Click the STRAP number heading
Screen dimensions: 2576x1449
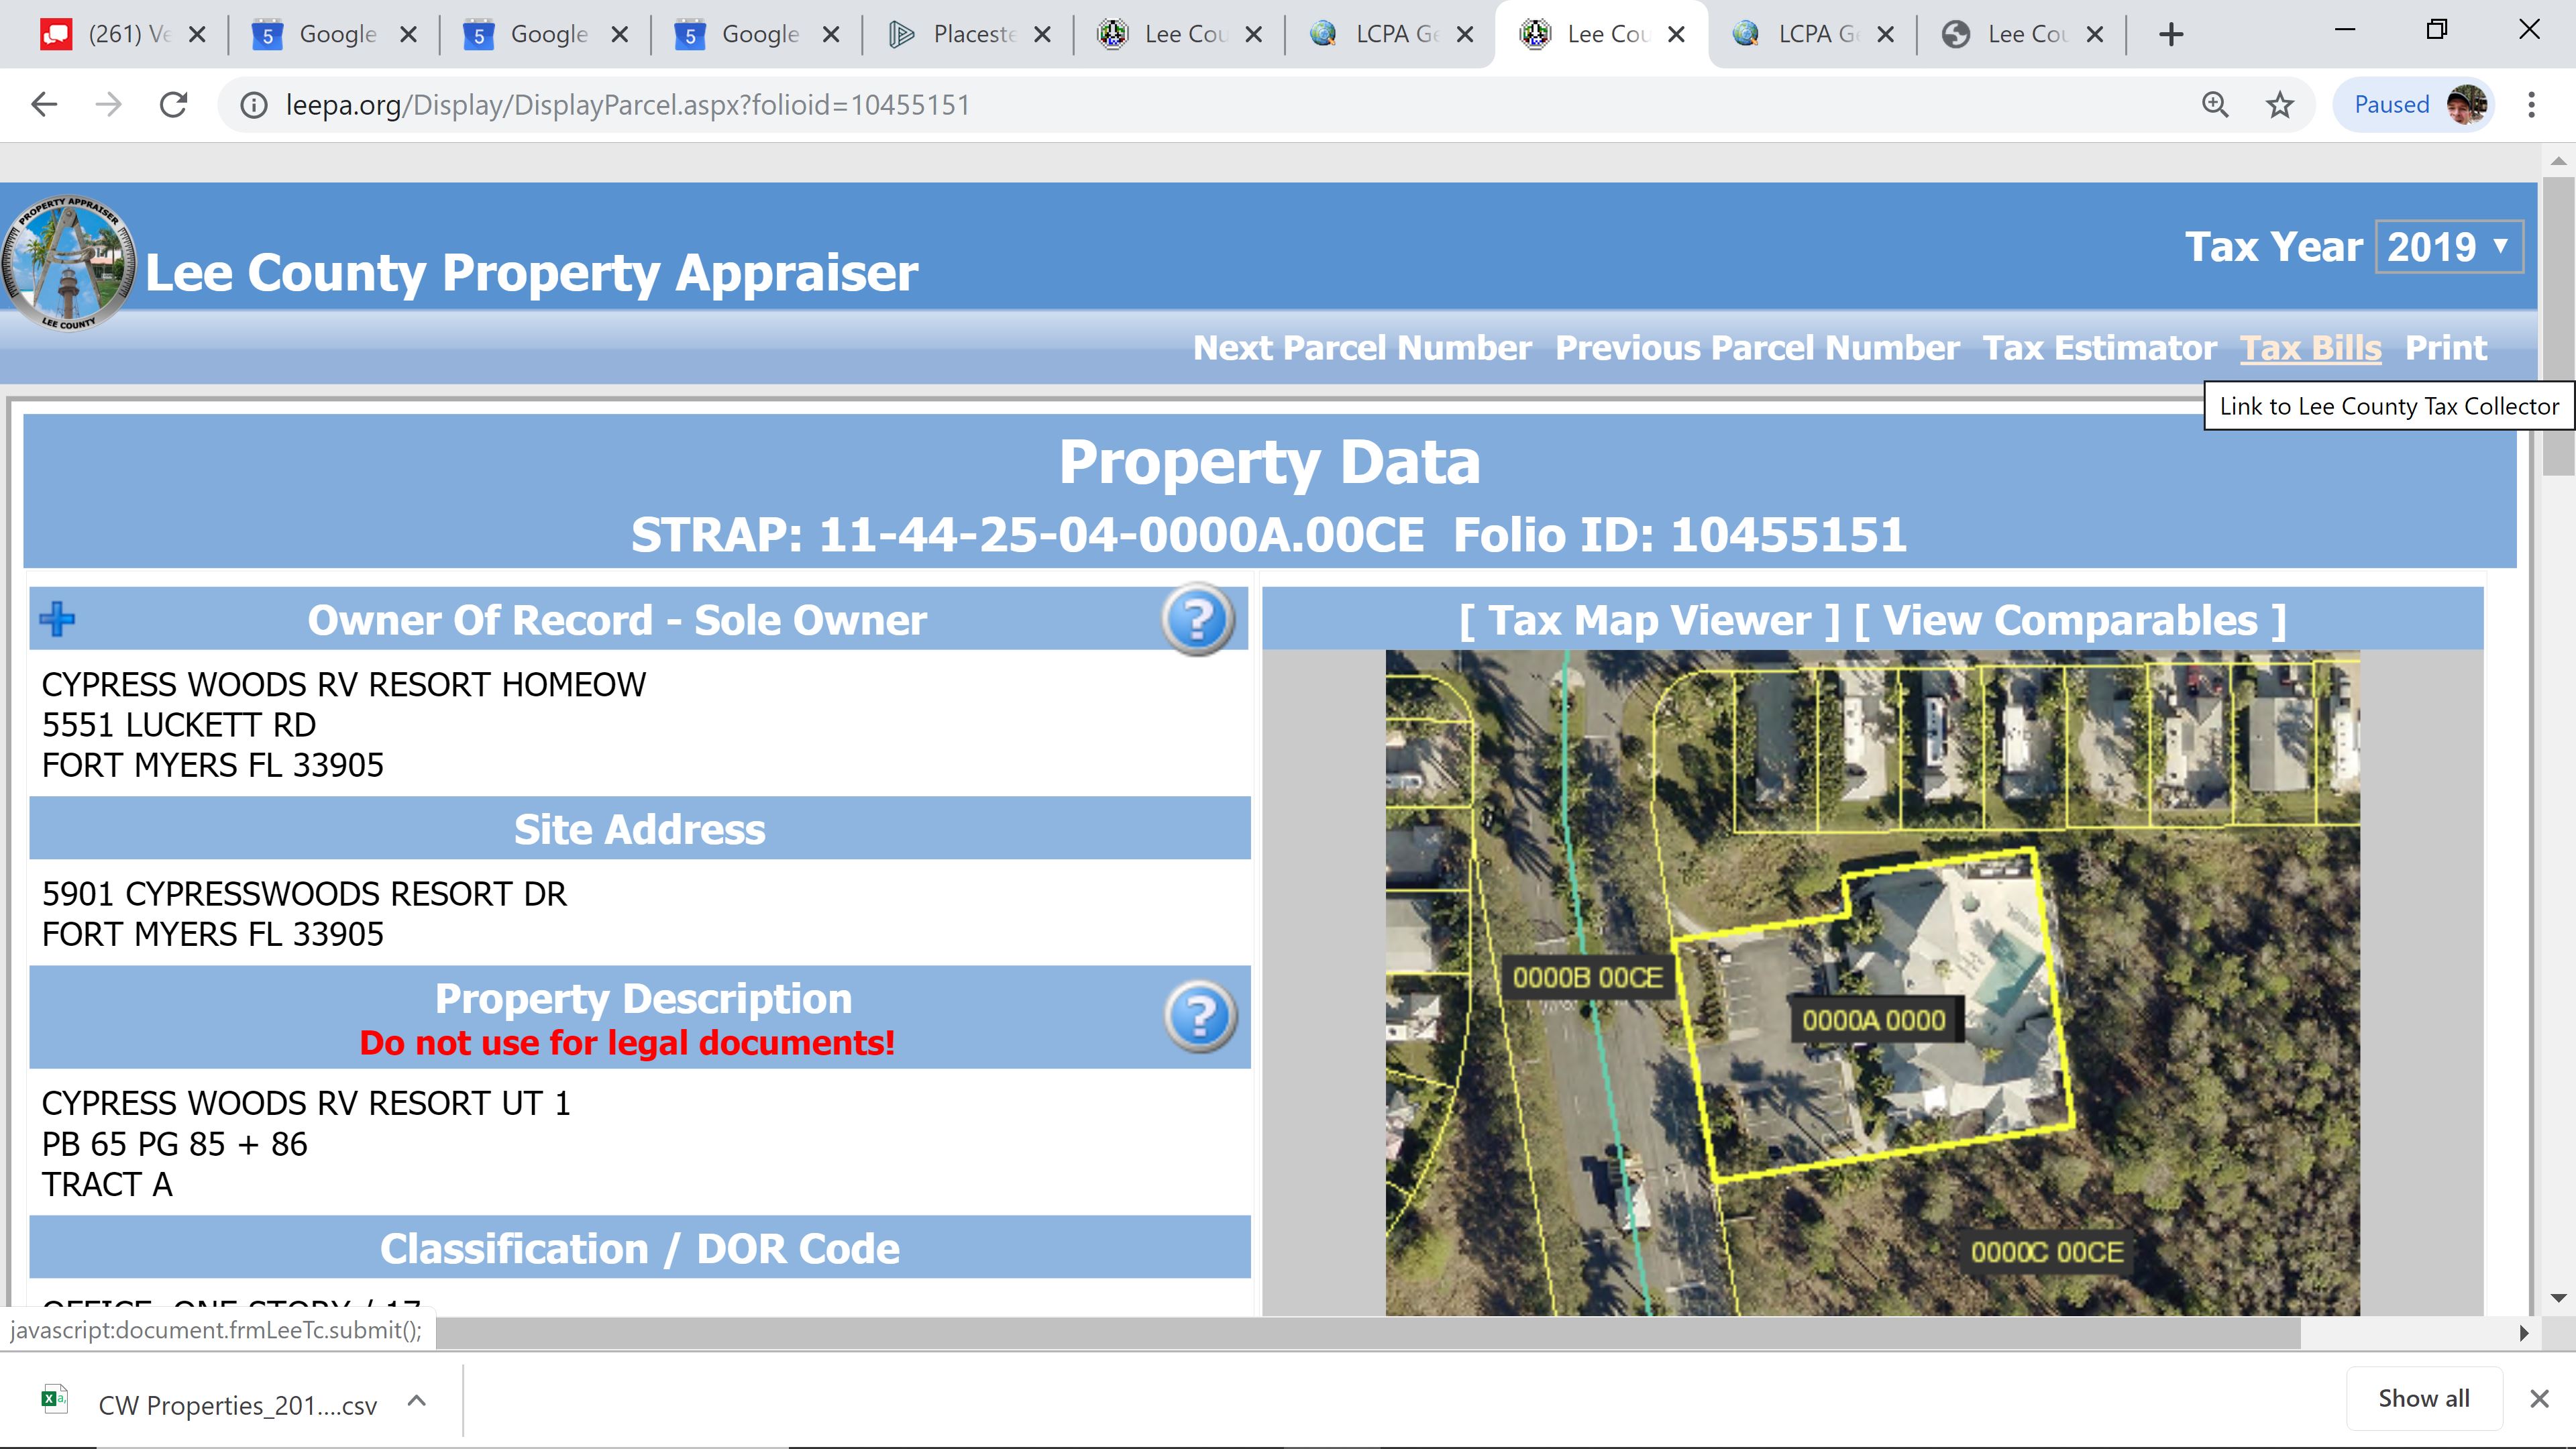(1027, 535)
